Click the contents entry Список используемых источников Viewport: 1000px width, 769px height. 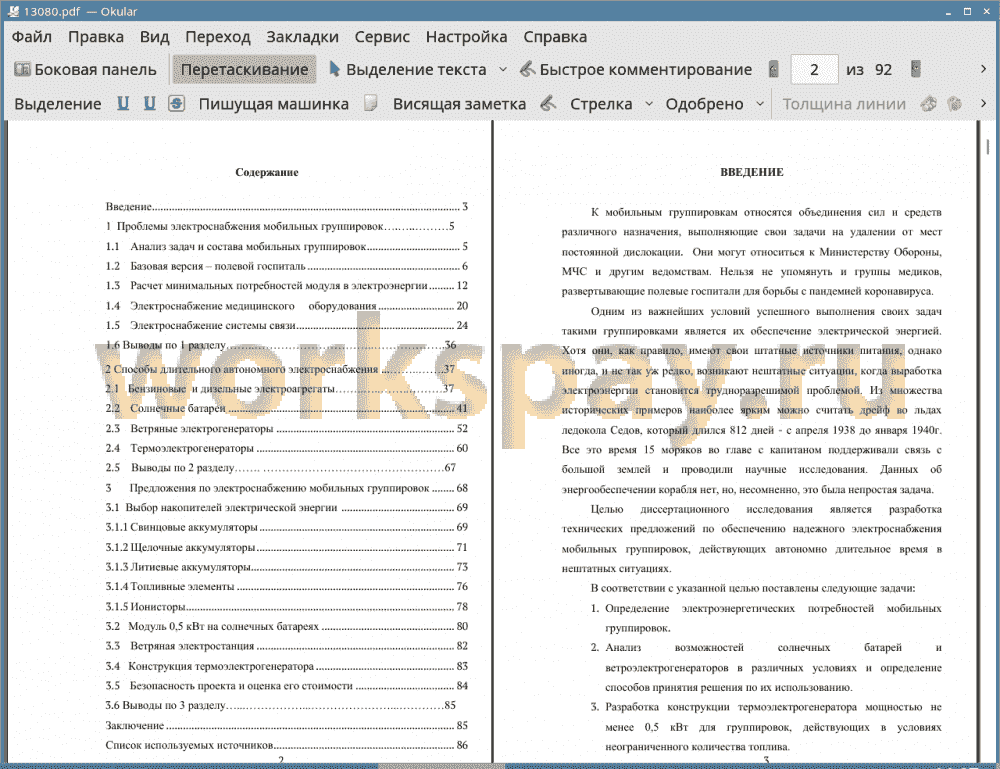287,745
